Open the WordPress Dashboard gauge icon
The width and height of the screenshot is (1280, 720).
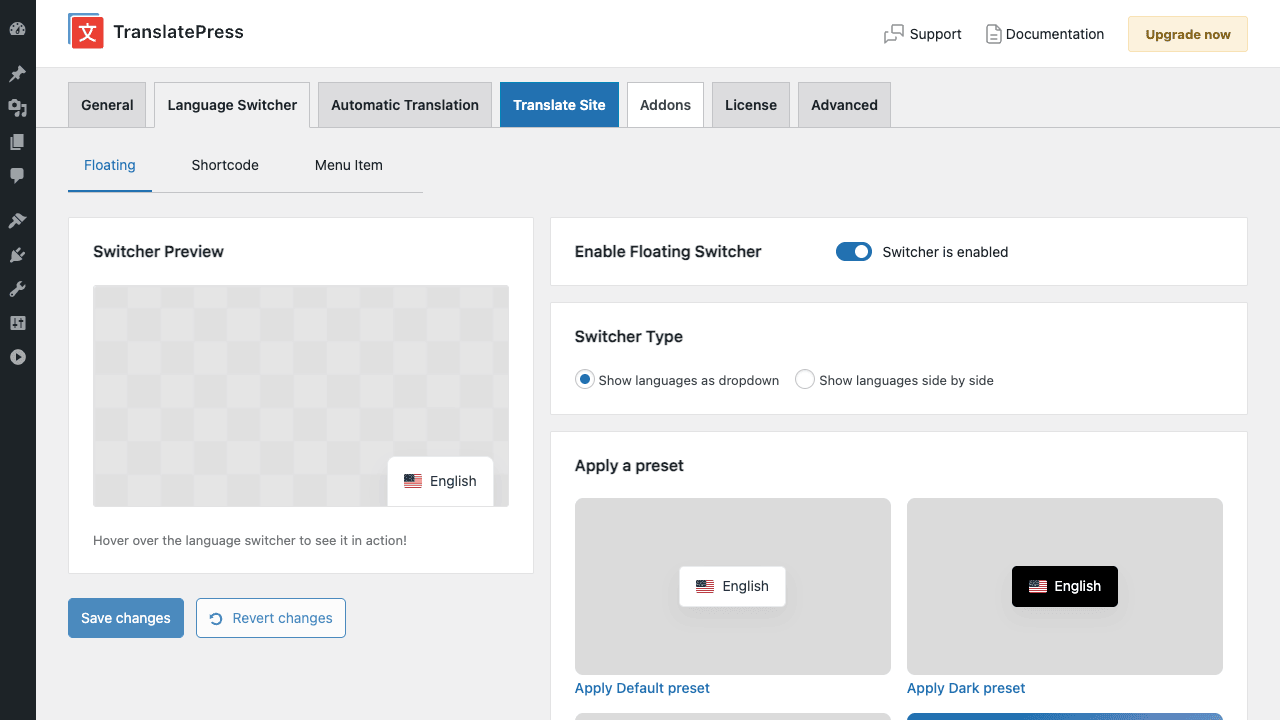(17, 29)
